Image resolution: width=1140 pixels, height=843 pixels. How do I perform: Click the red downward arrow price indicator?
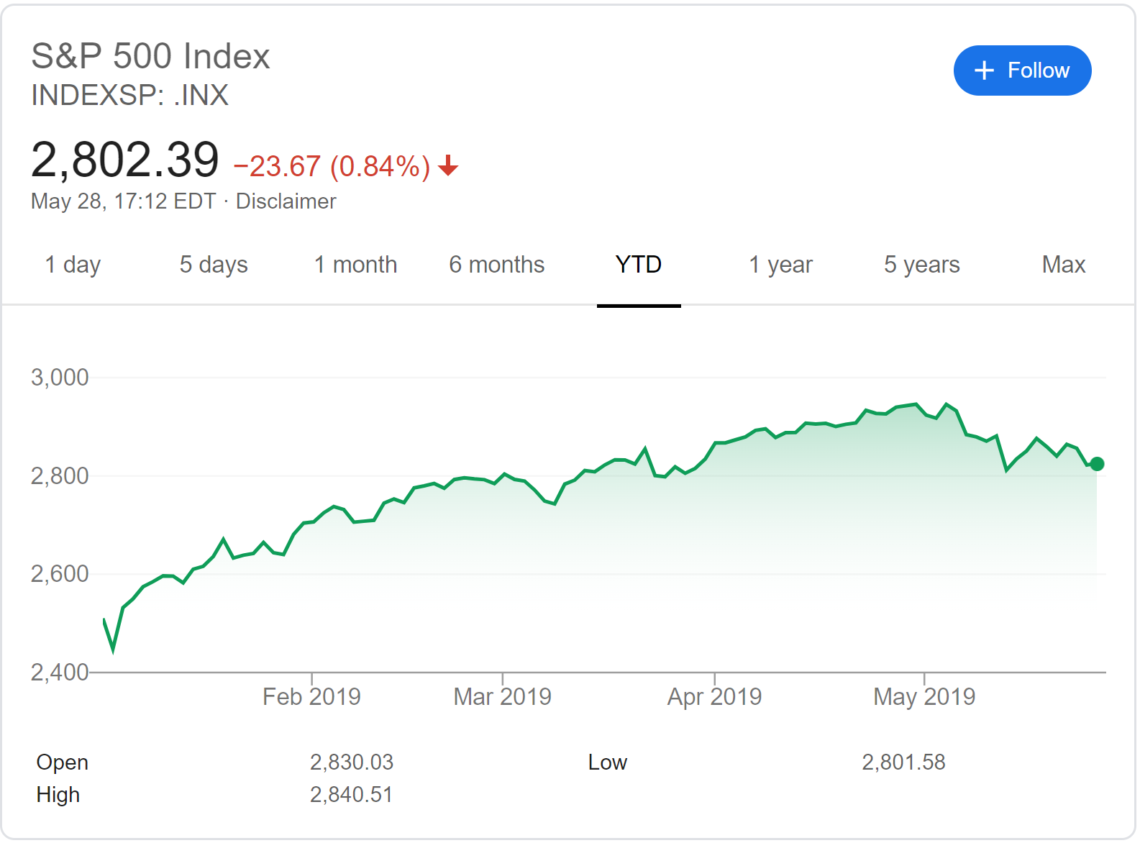click(x=447, y=166)
